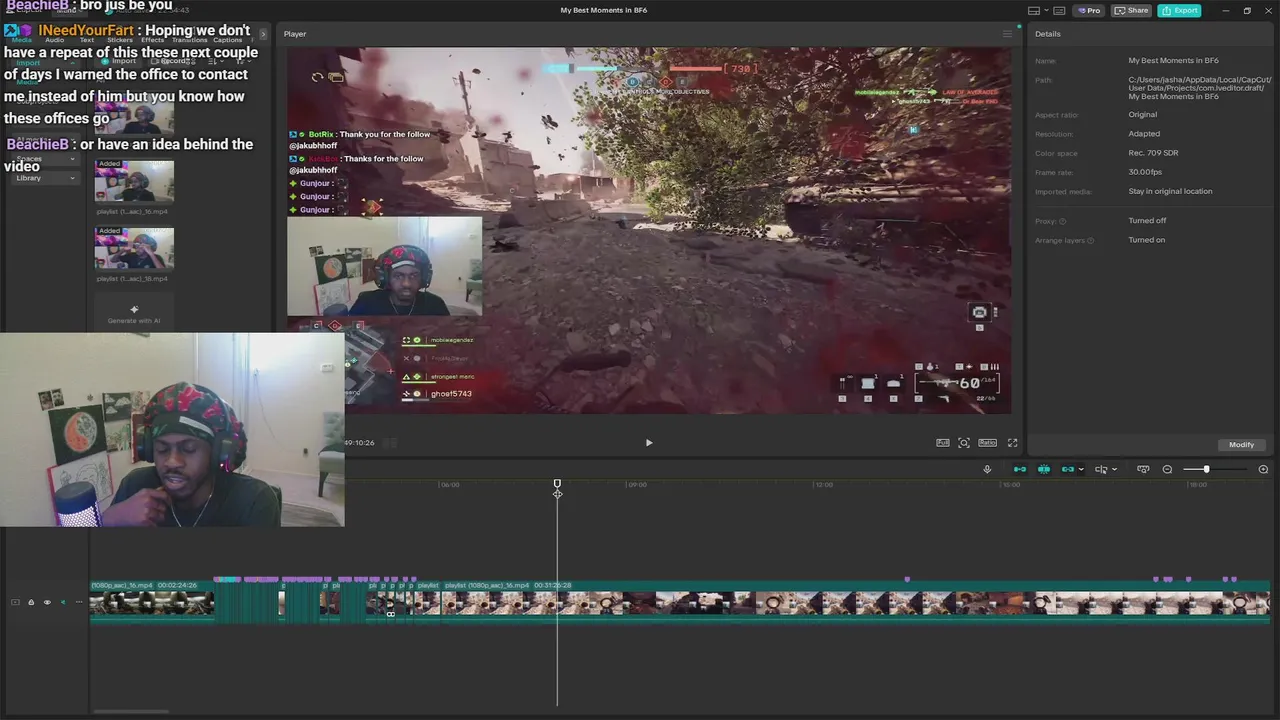Click the '30.00fps' frame rate value

point(1145,172)
